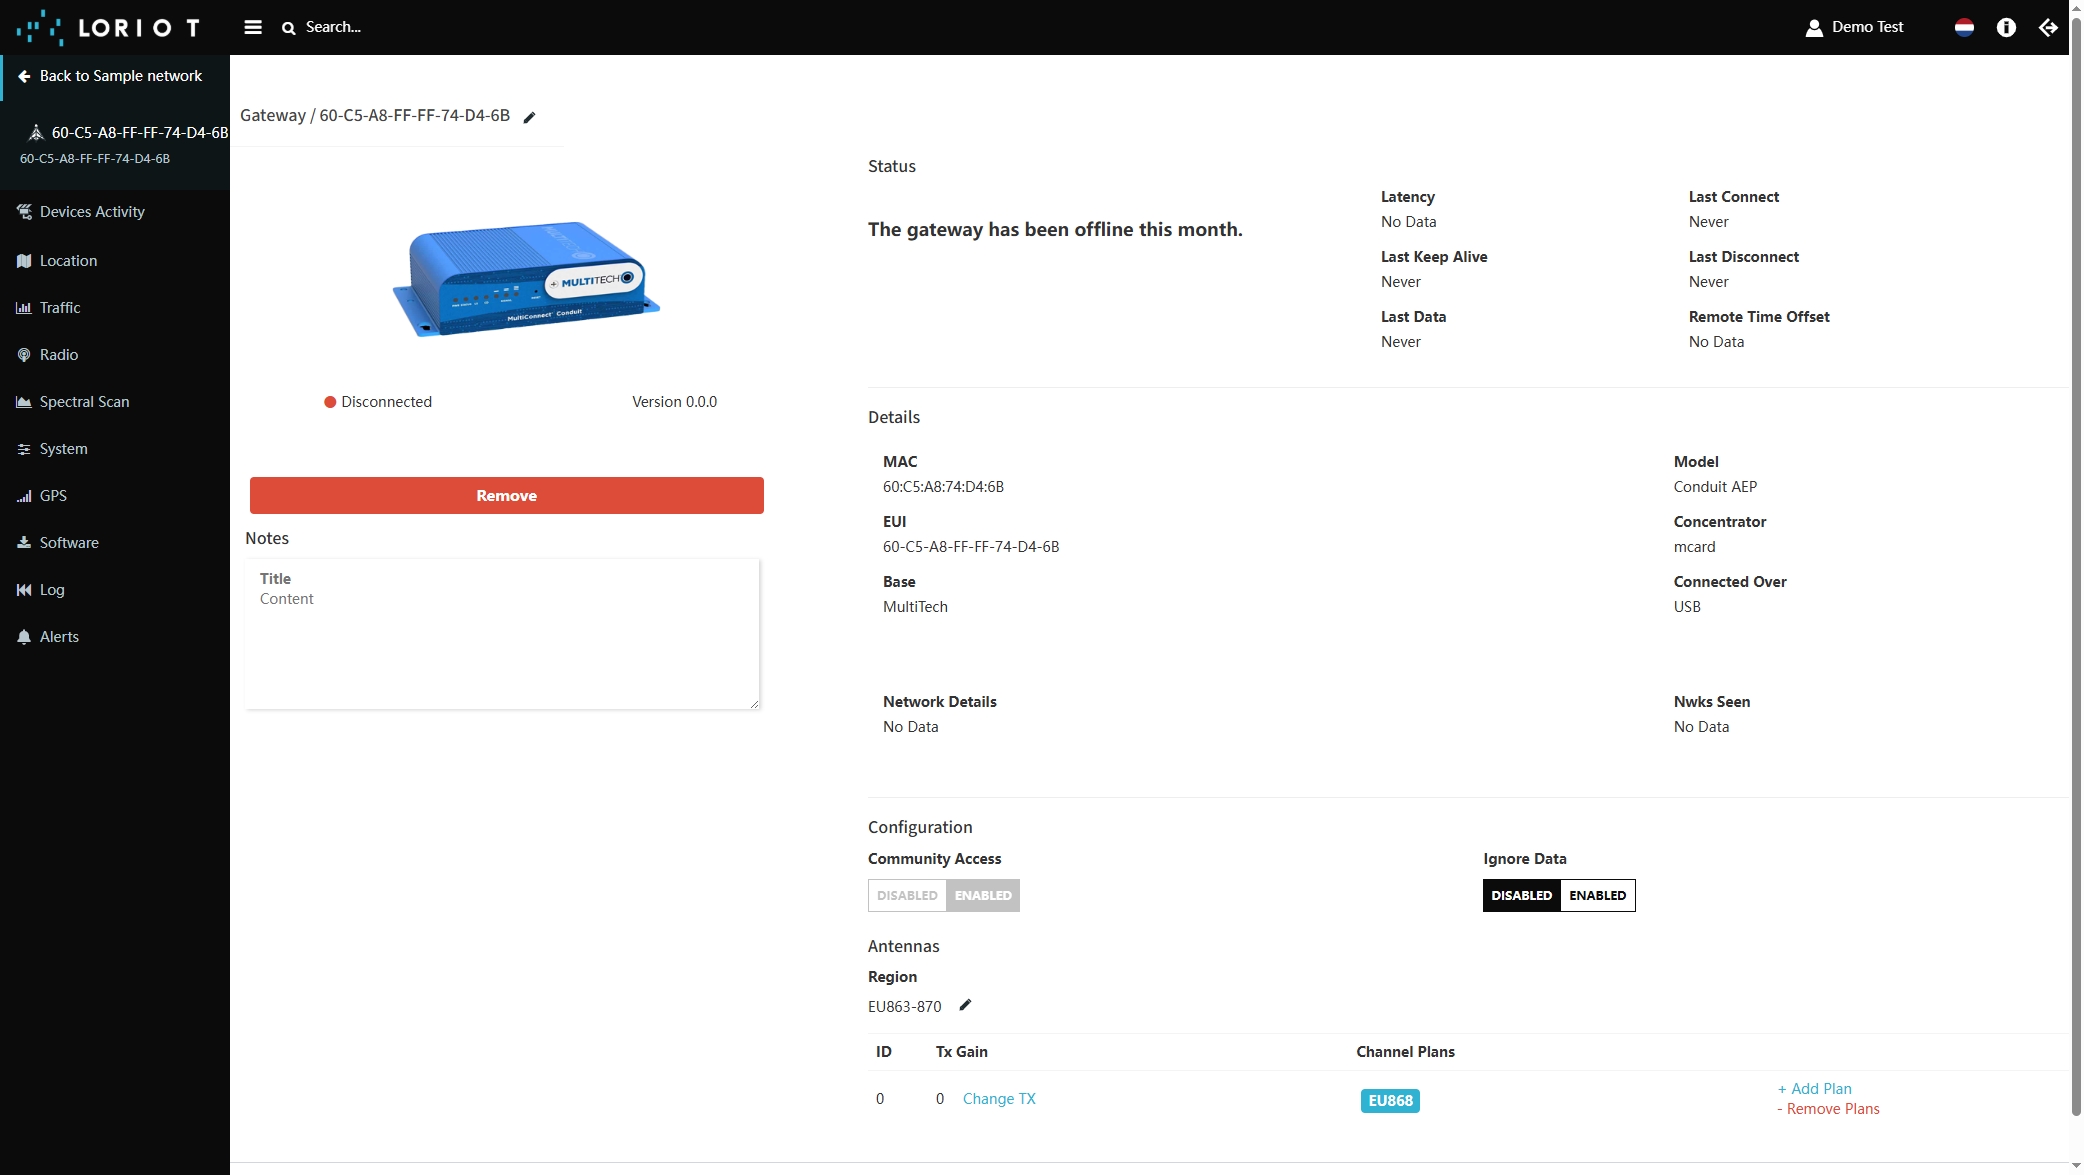Screen dimensions: 2084x1175
Task: Switch Community Access to DISABLED
Action: click(x=907, y=895)
